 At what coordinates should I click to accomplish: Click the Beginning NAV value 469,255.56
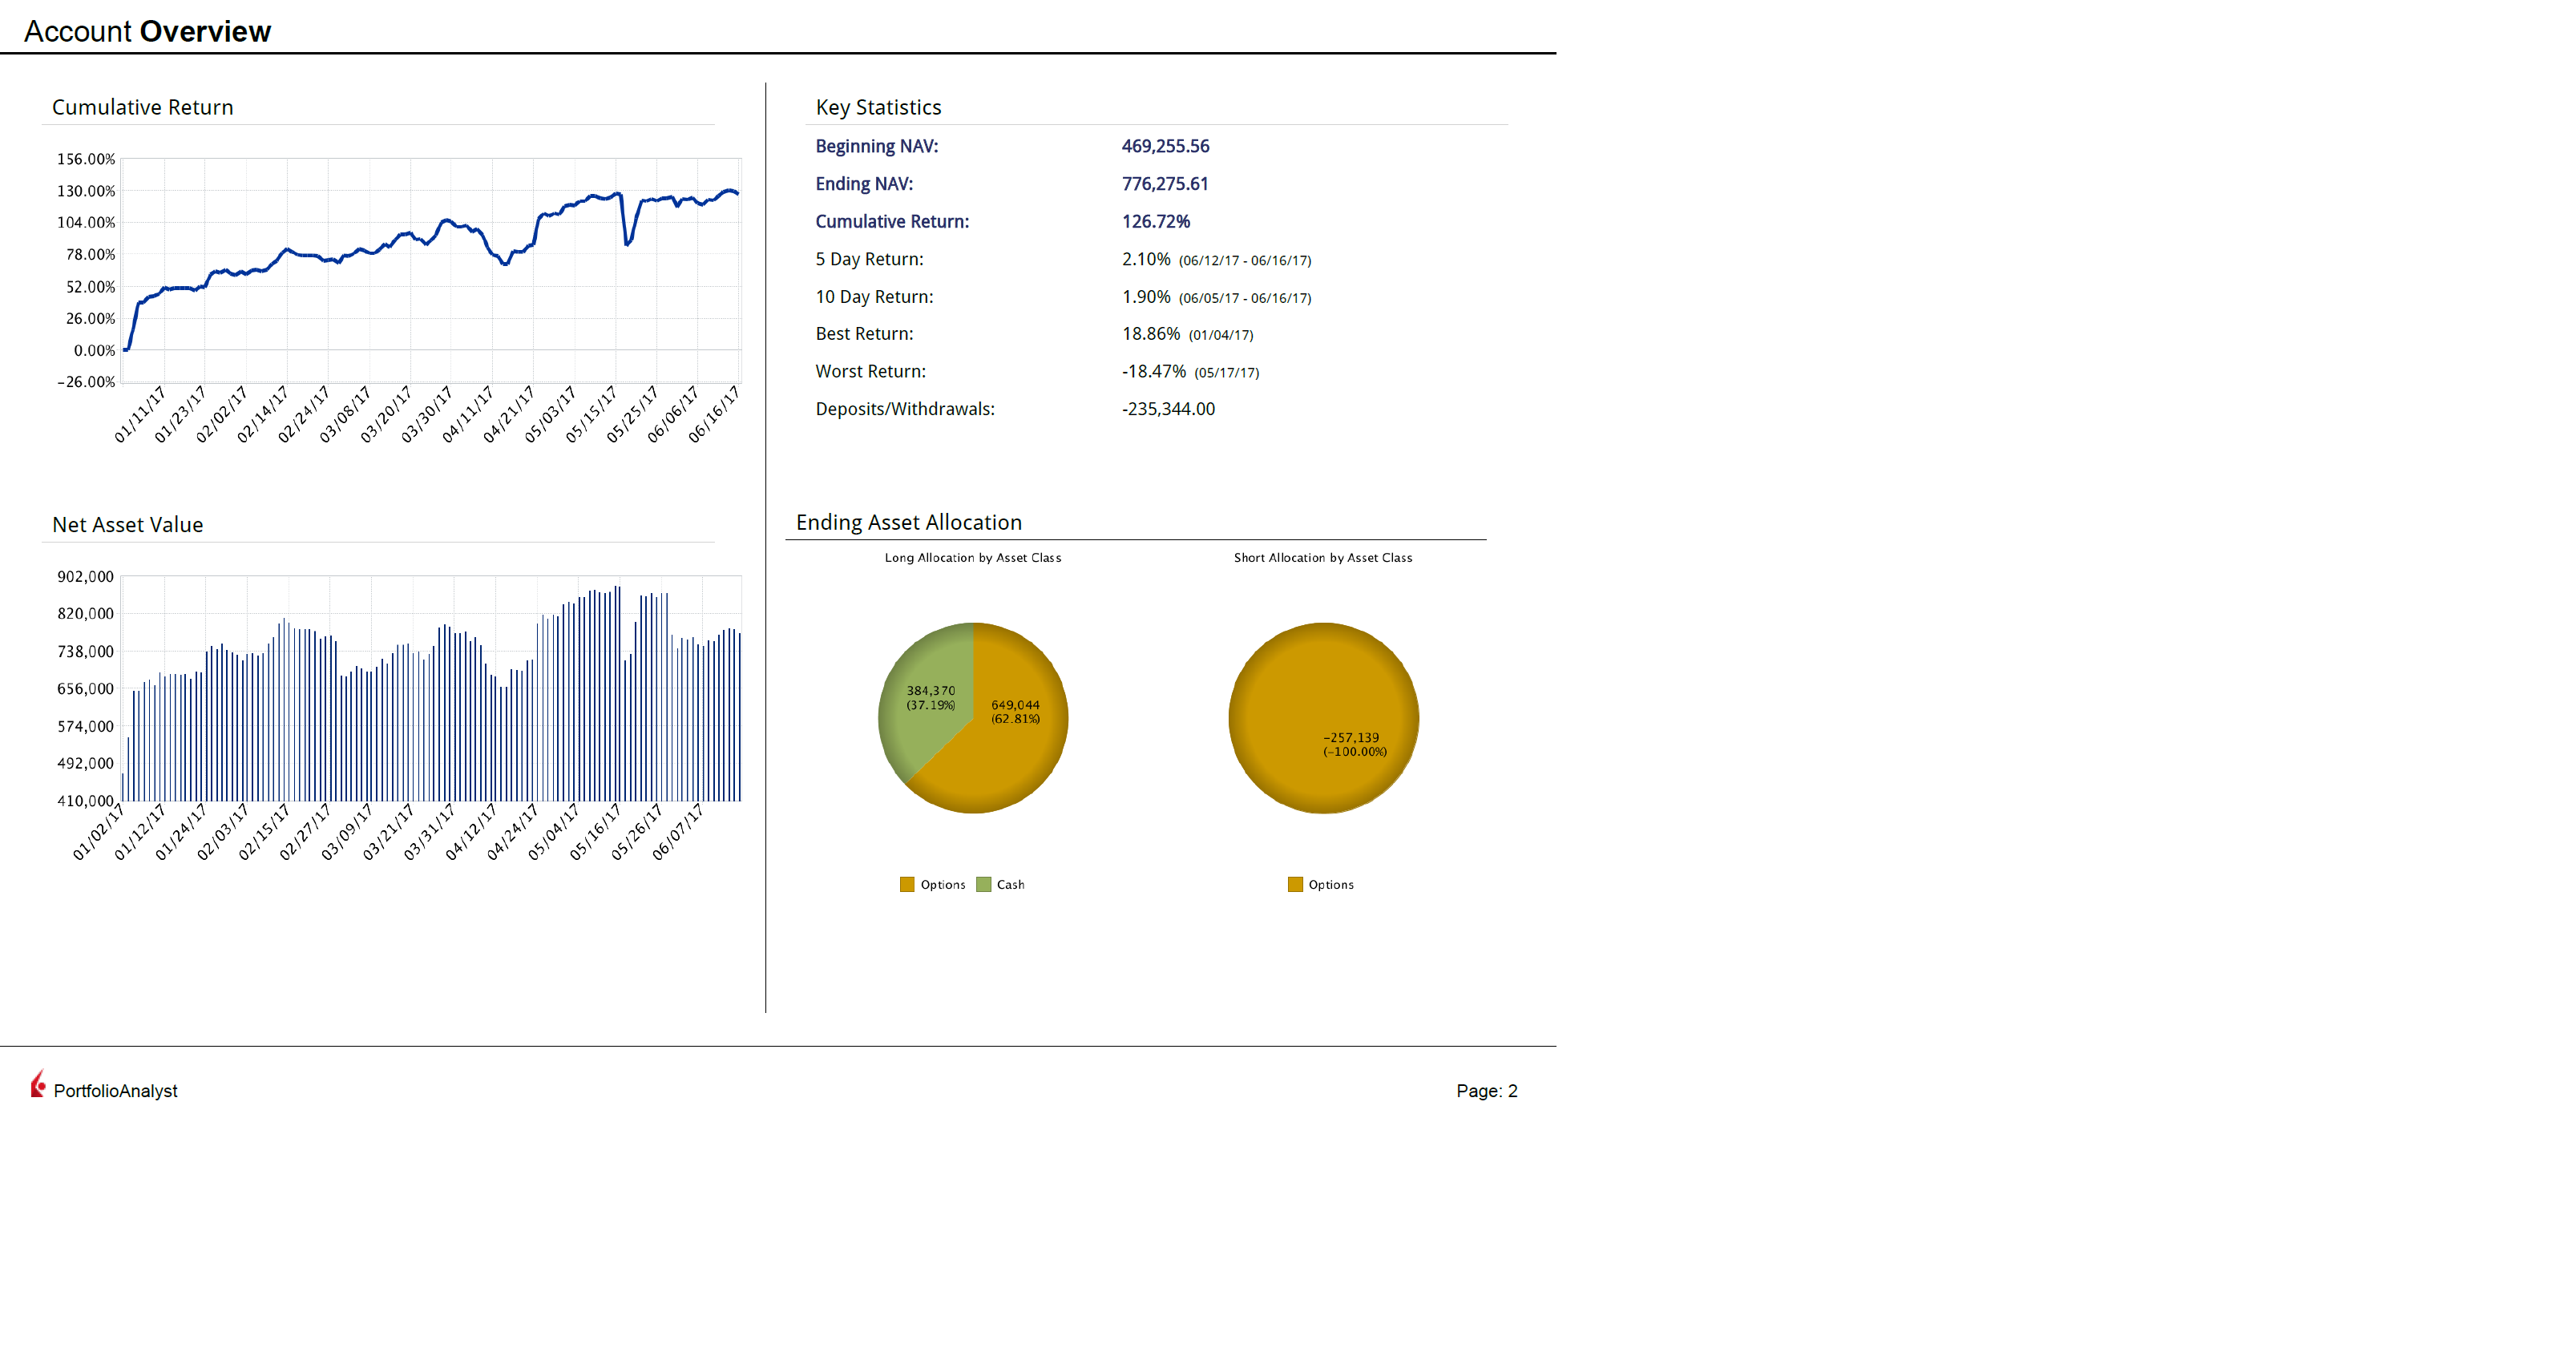[x=1165, y=146]
